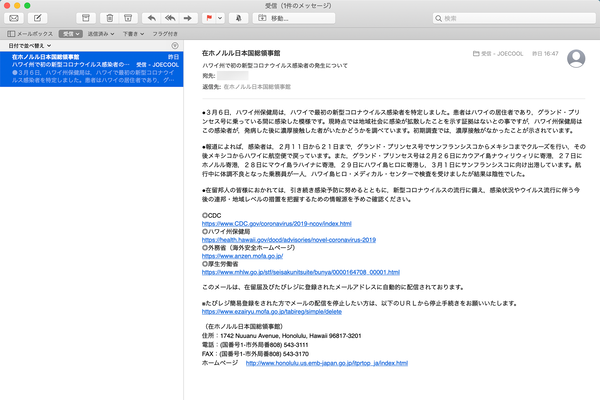Open the 日付で並べ替え sort menu
This screenshot has height=400, width=600.
click(30, 46)
